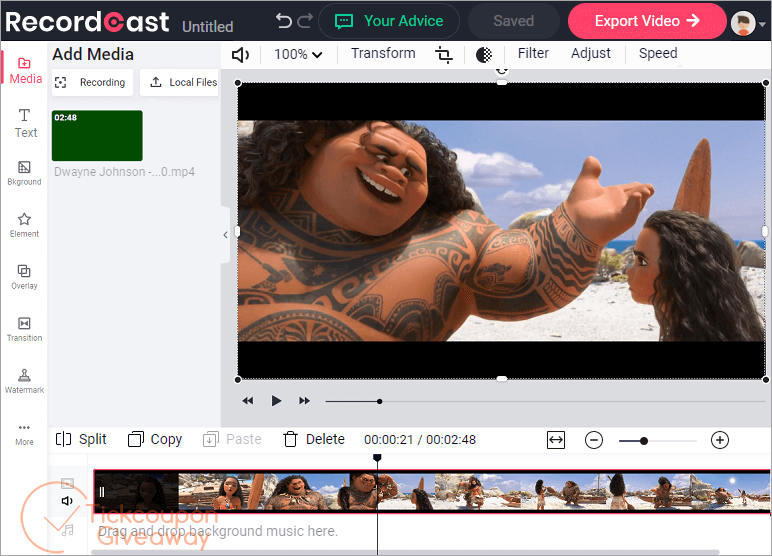Mute the video track audio
Viewport: 772px width, 556px height.
point(67,501)
